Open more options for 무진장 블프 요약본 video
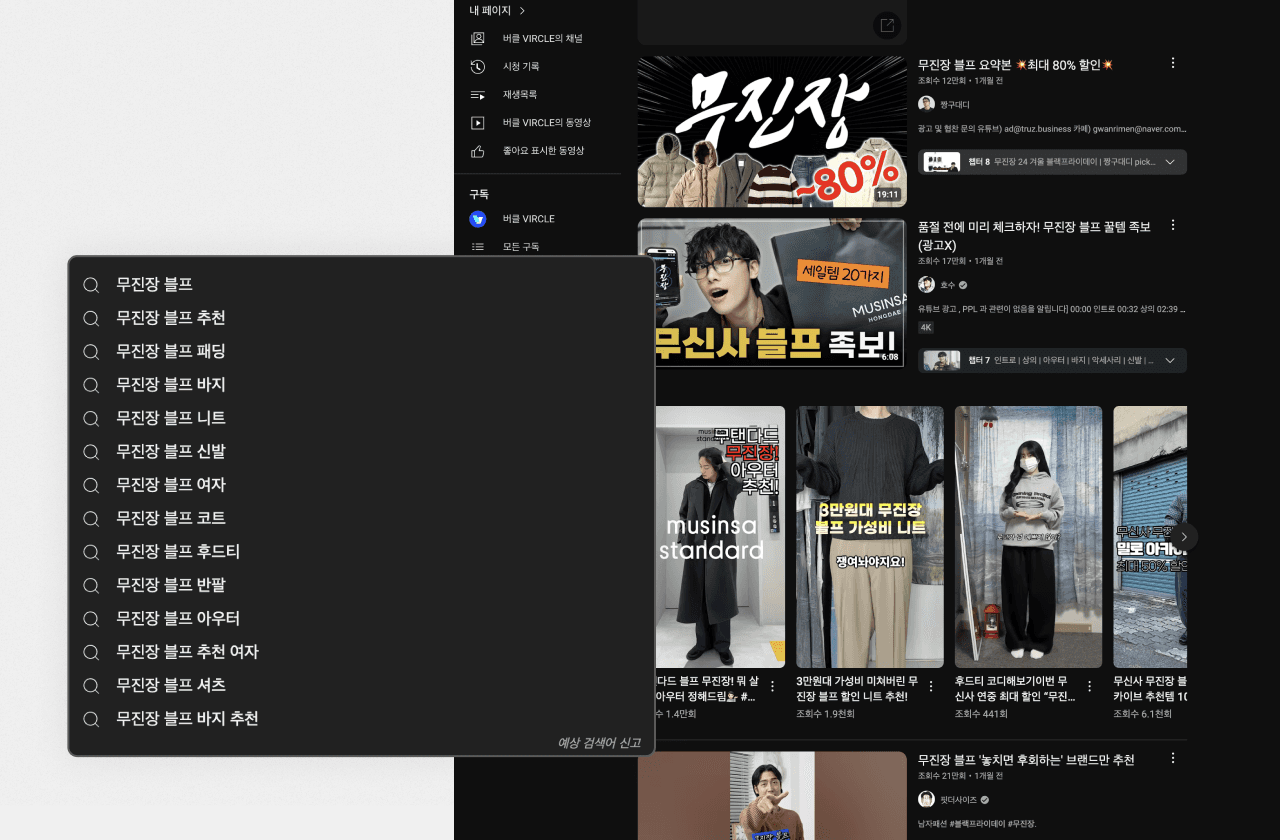Screen dimensions: 1280x840 coord(1173,63)
